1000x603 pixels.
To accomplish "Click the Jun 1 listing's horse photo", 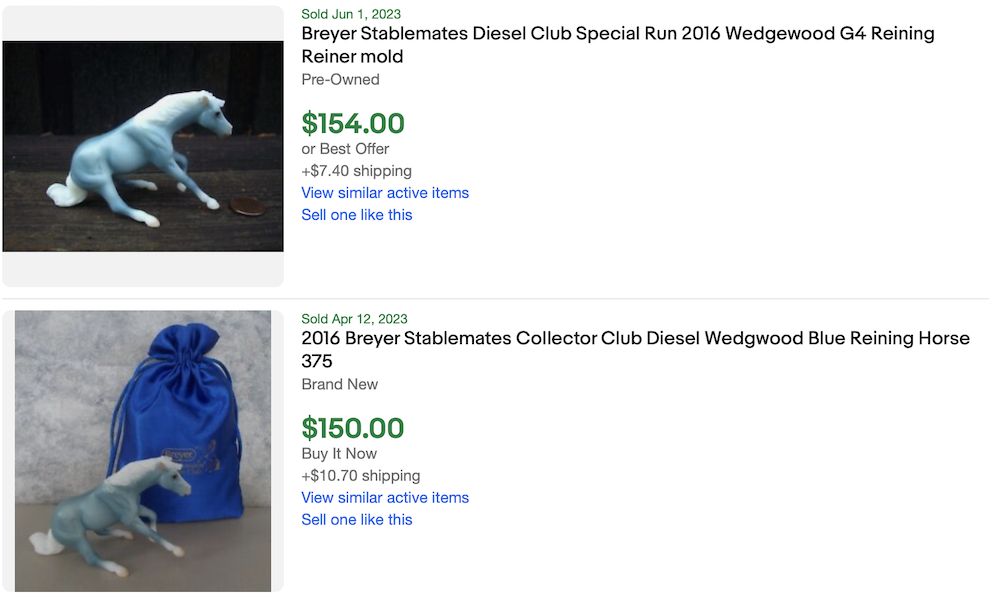I will (143, 146).
